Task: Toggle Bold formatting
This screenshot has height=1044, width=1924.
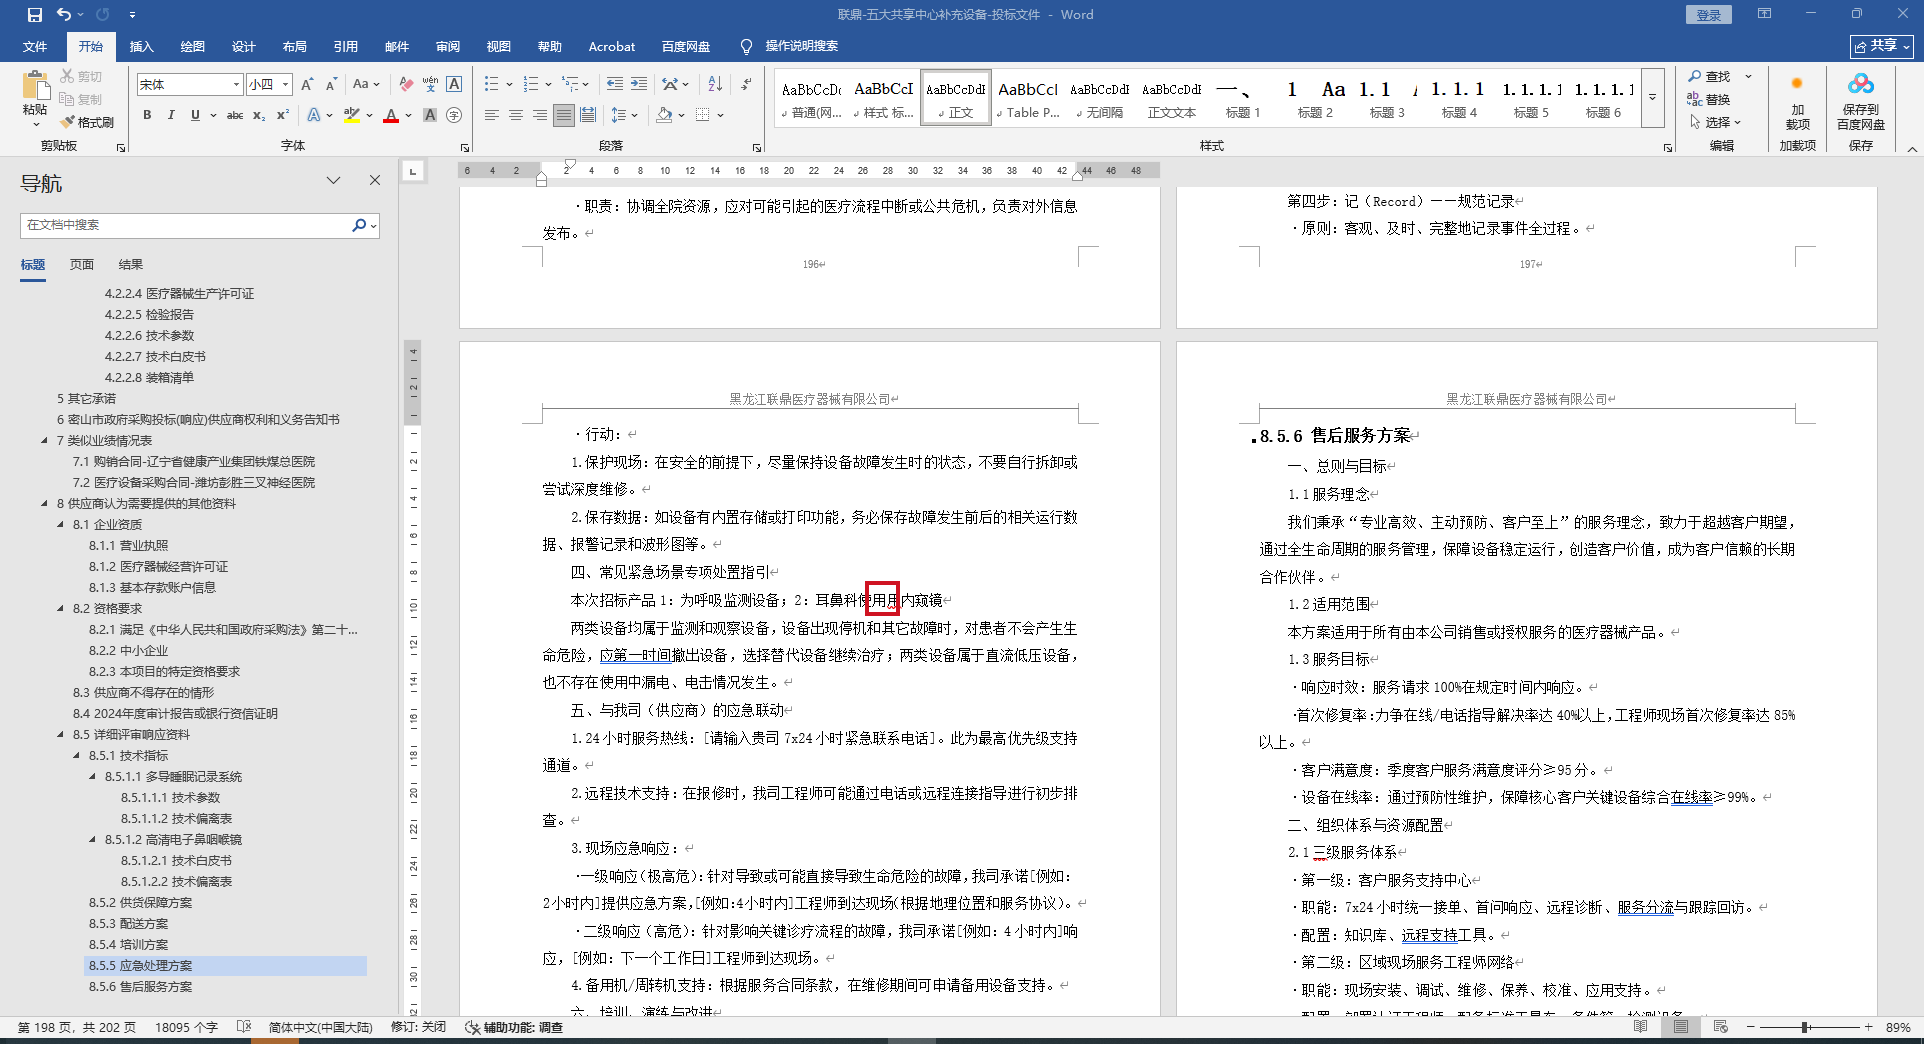Action: tap(147, 116)
